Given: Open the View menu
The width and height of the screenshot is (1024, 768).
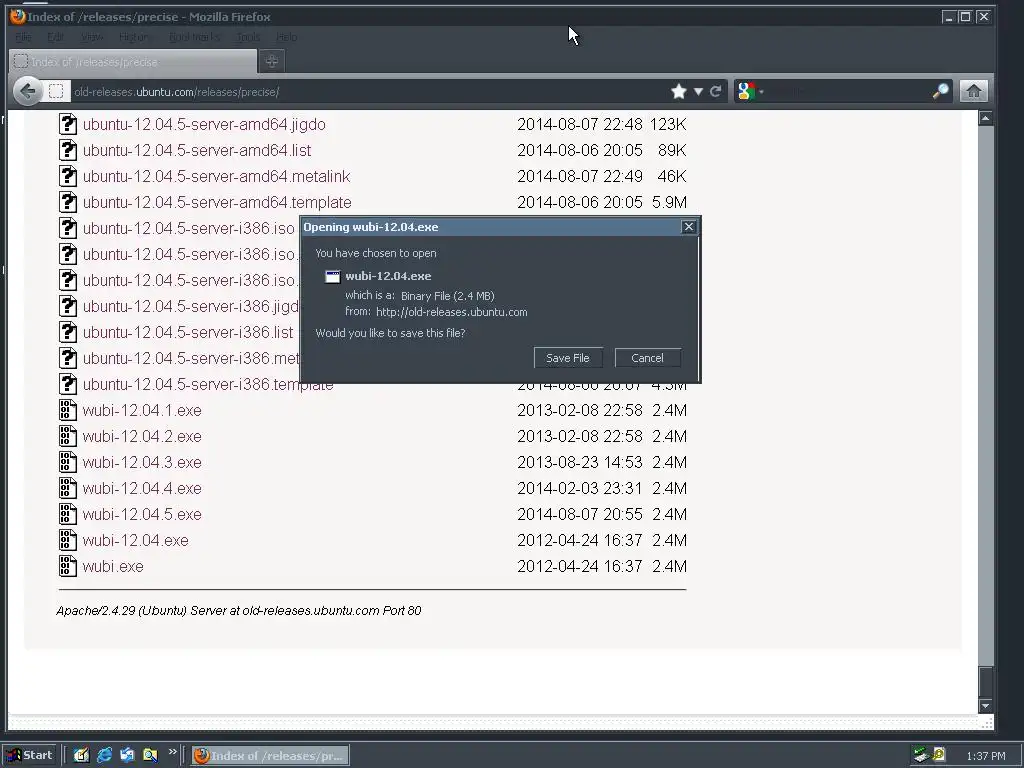Looking at the screenshot, I should click(92, 37).
